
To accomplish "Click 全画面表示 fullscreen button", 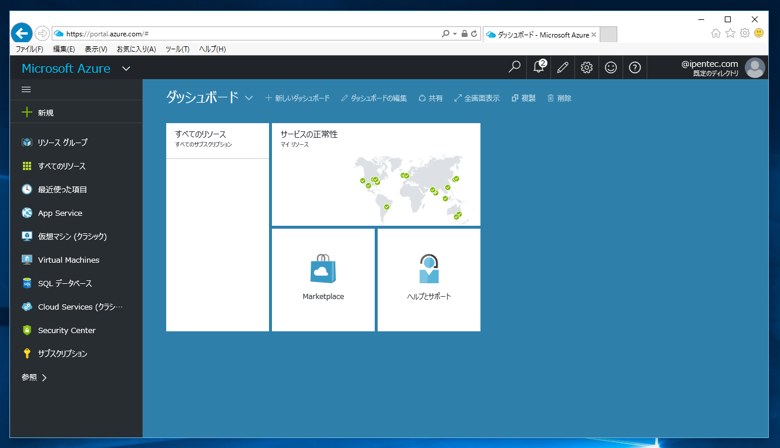I will (x=477, y=98).
